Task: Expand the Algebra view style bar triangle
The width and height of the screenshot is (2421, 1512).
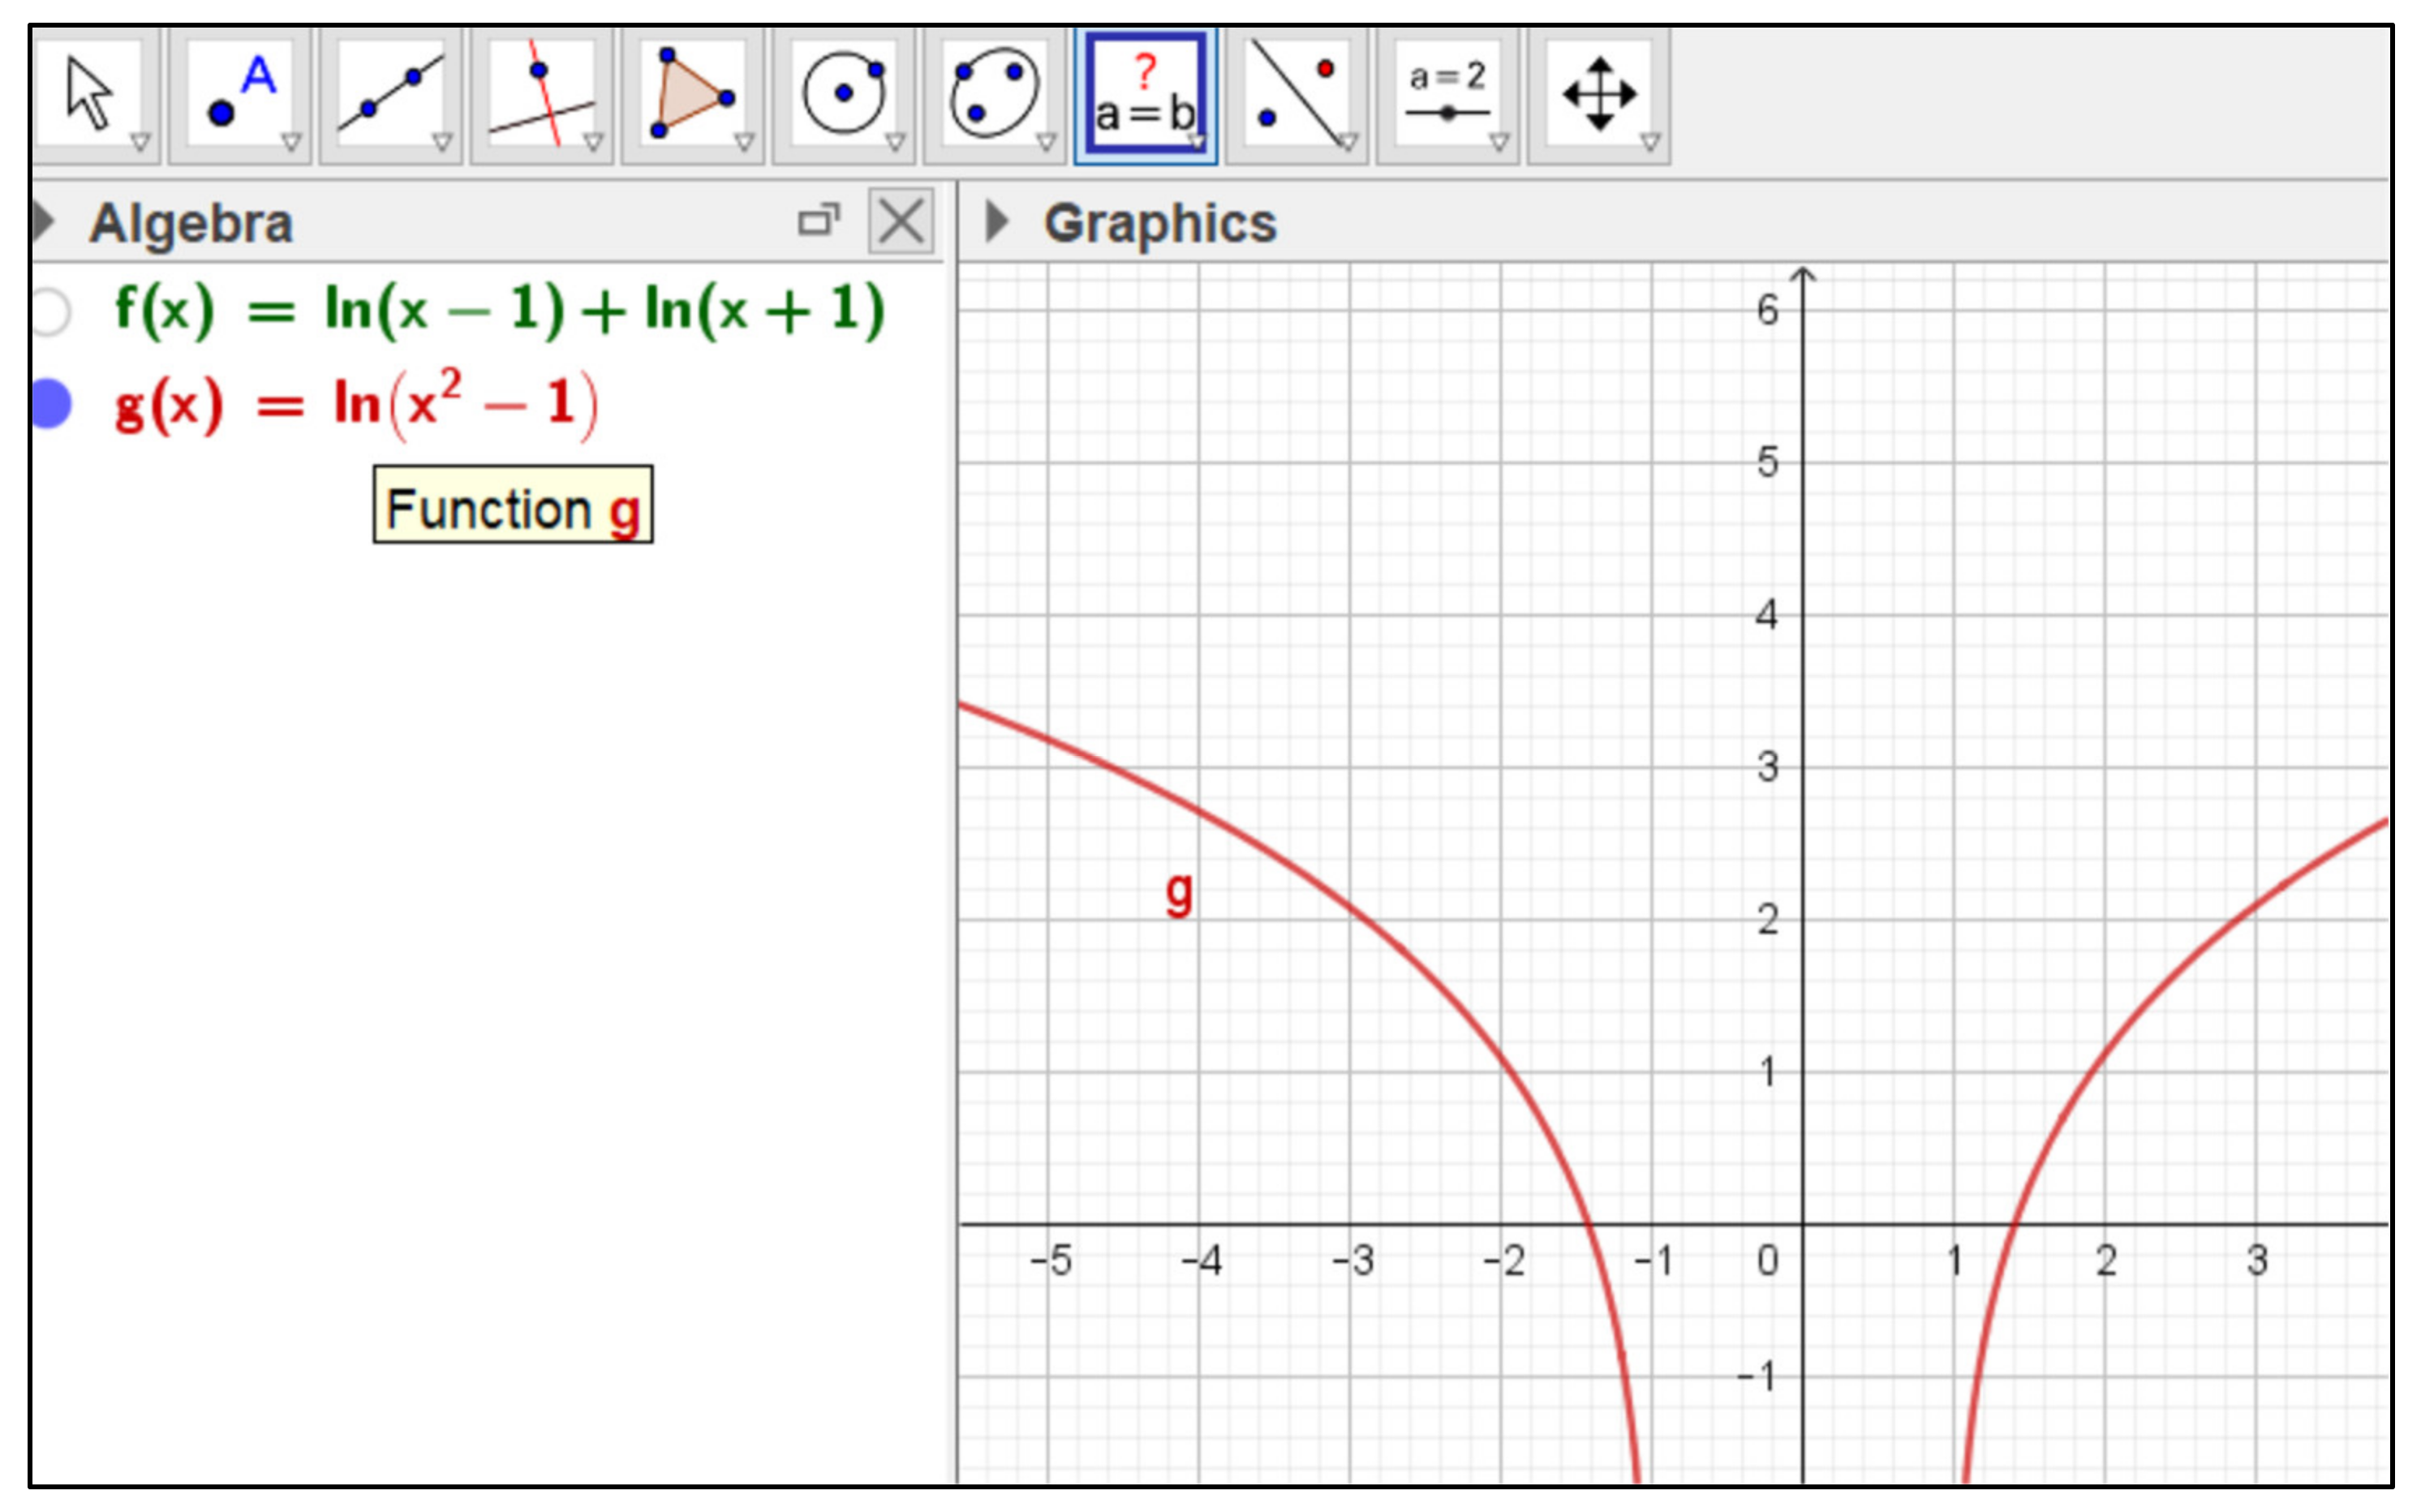Action: tap(42, 222)
